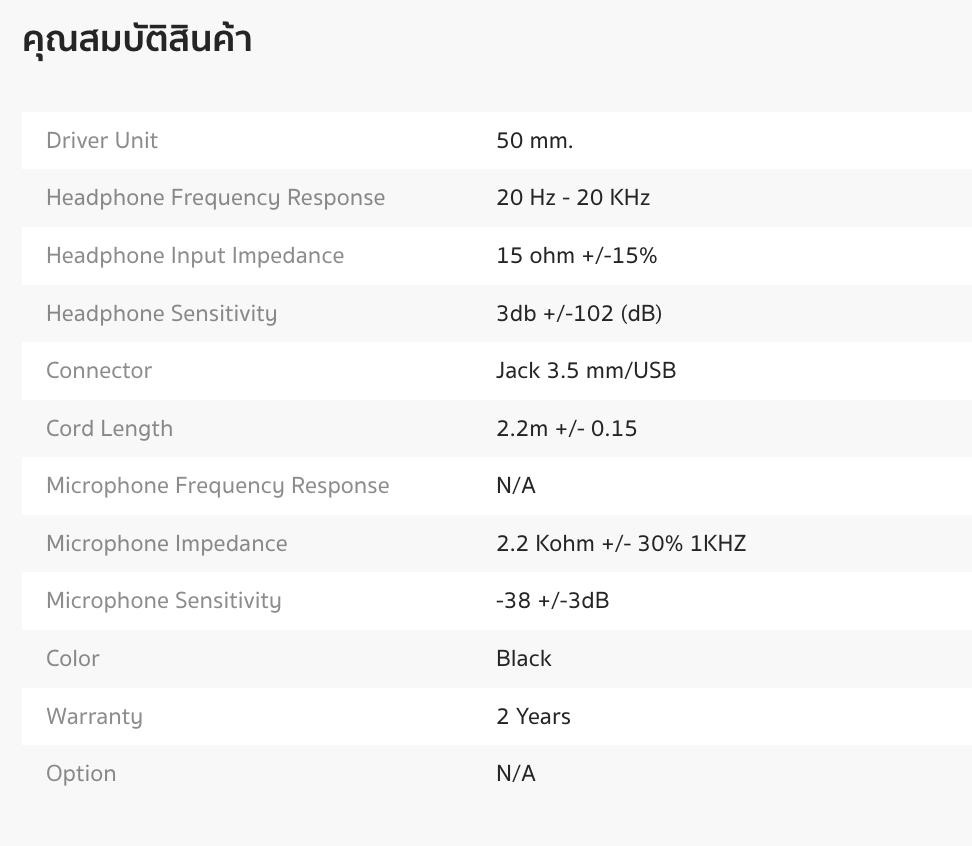972x846 pixels.
Task: Select the Microphone Sensitivity label
Action: [164, 601]
